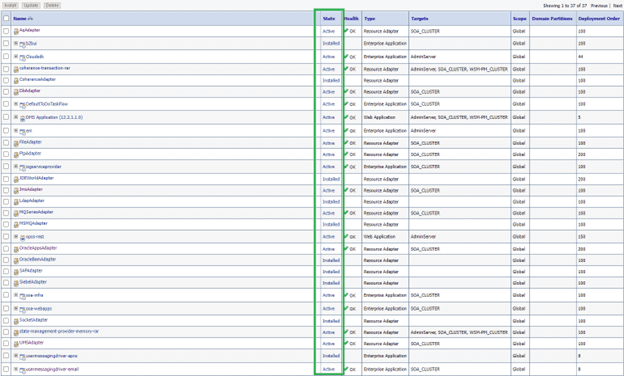Expand the Cloudsdk deployment node
The image size is (624, 376).
click(16, 56)
